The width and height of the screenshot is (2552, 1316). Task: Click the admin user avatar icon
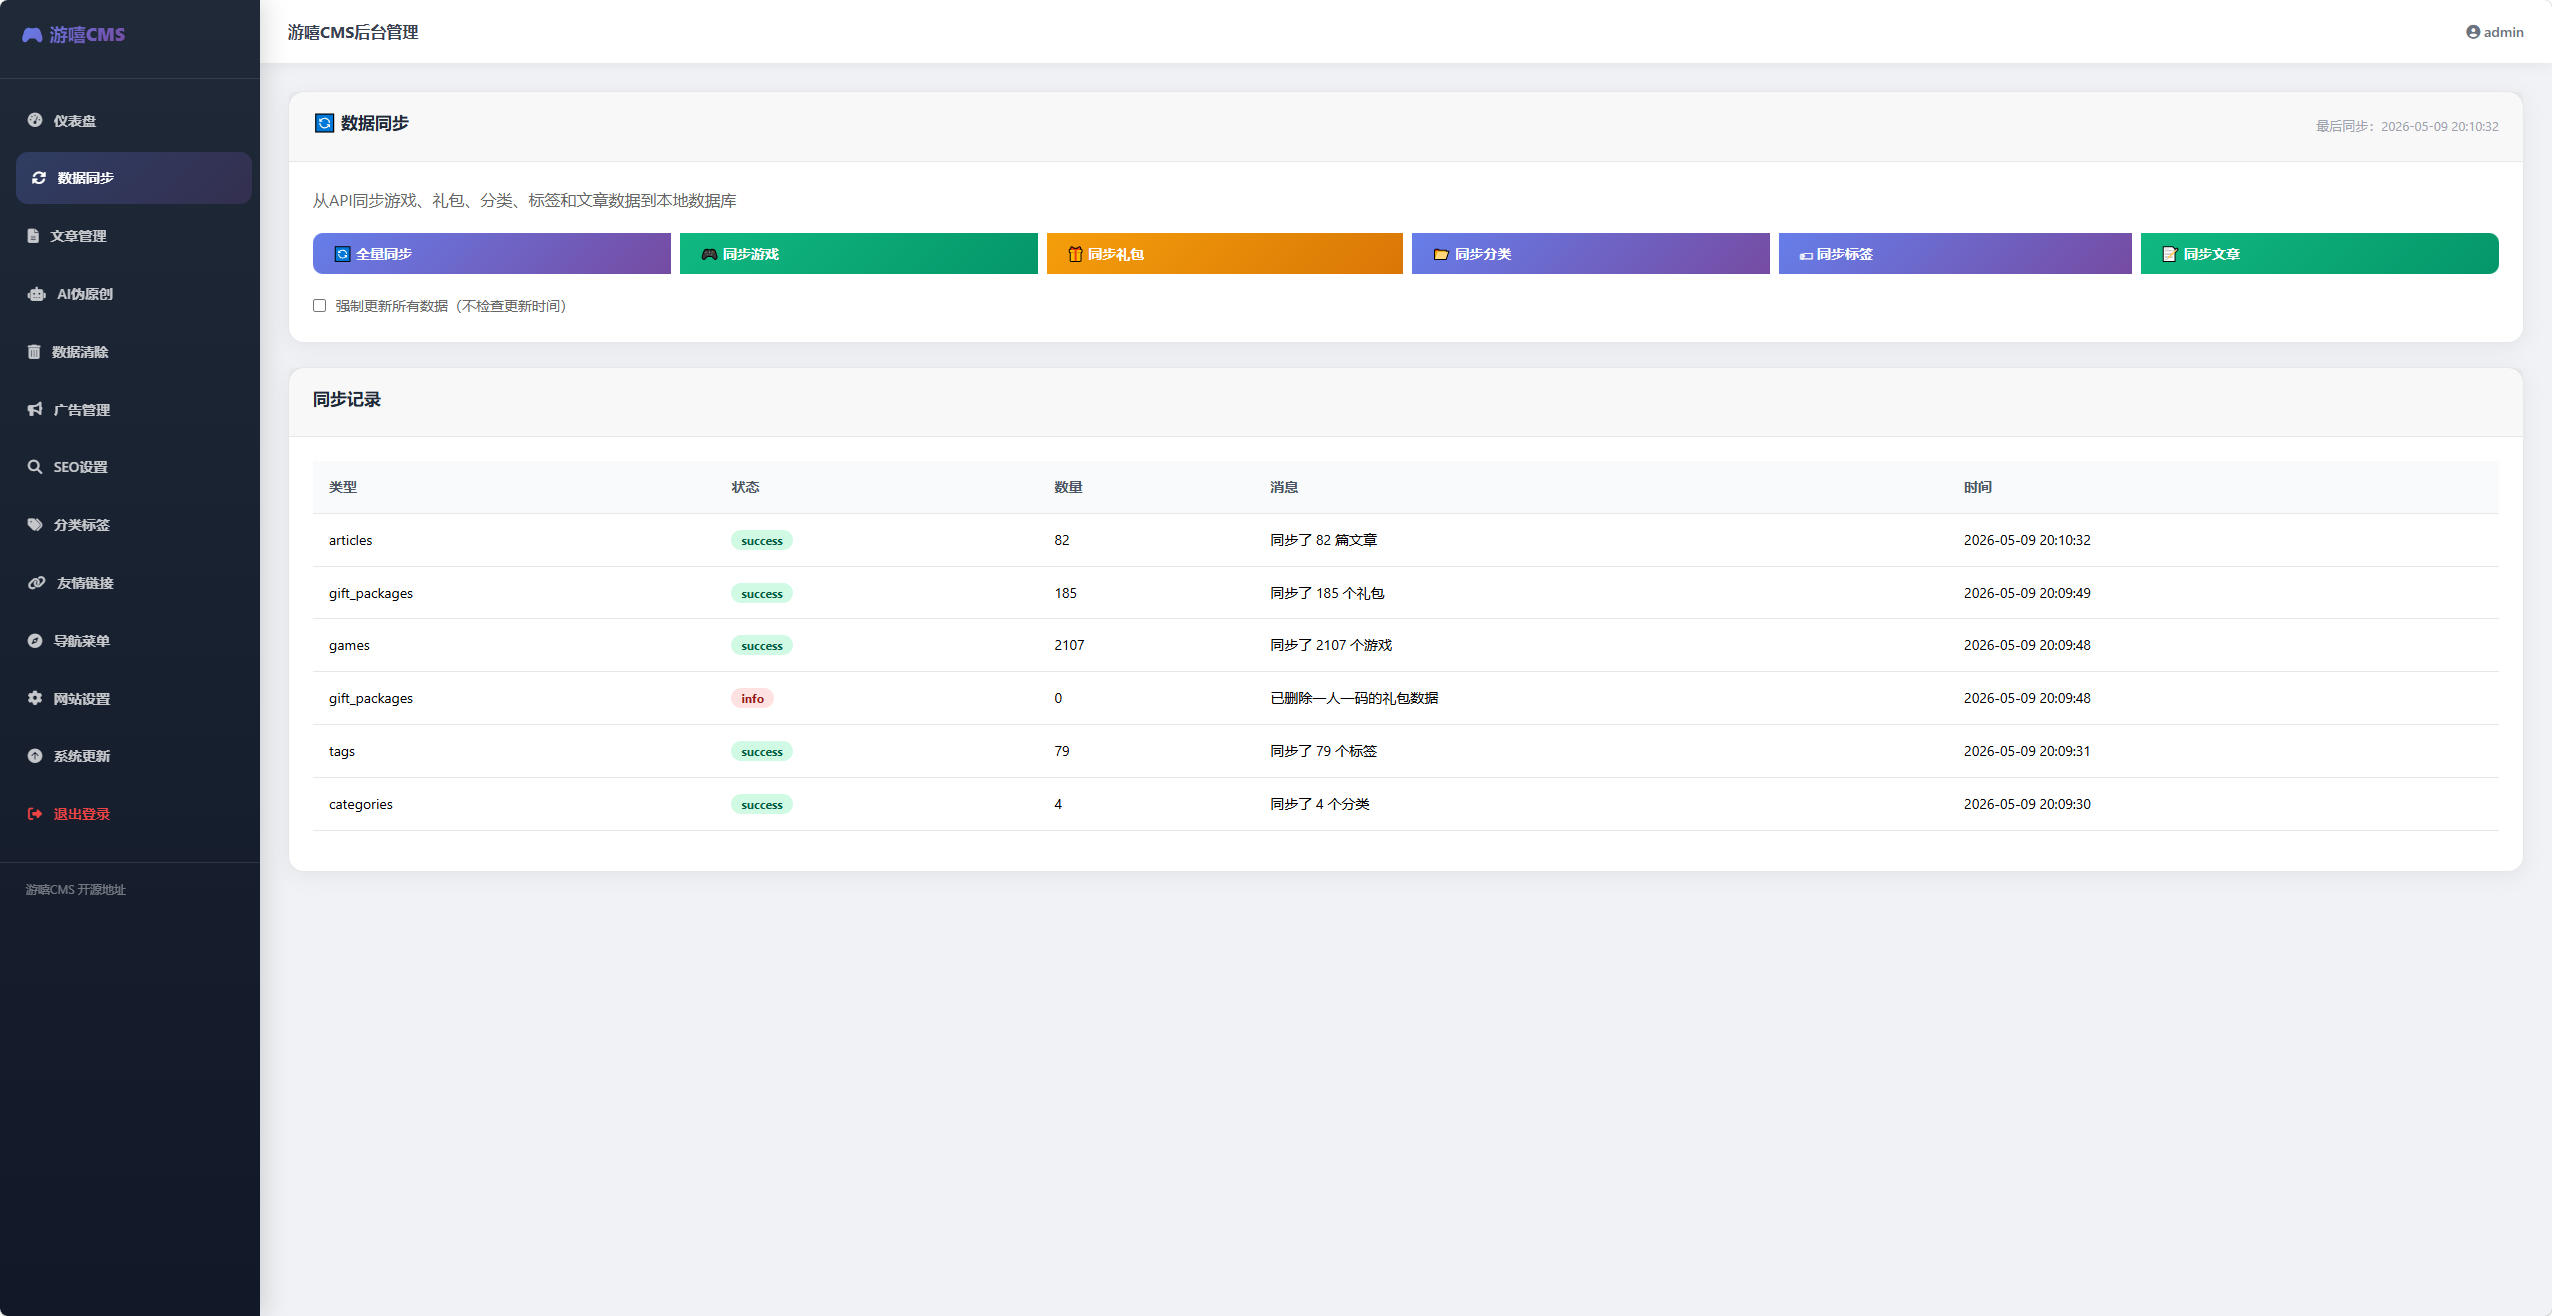click(x=2472, y=32)
